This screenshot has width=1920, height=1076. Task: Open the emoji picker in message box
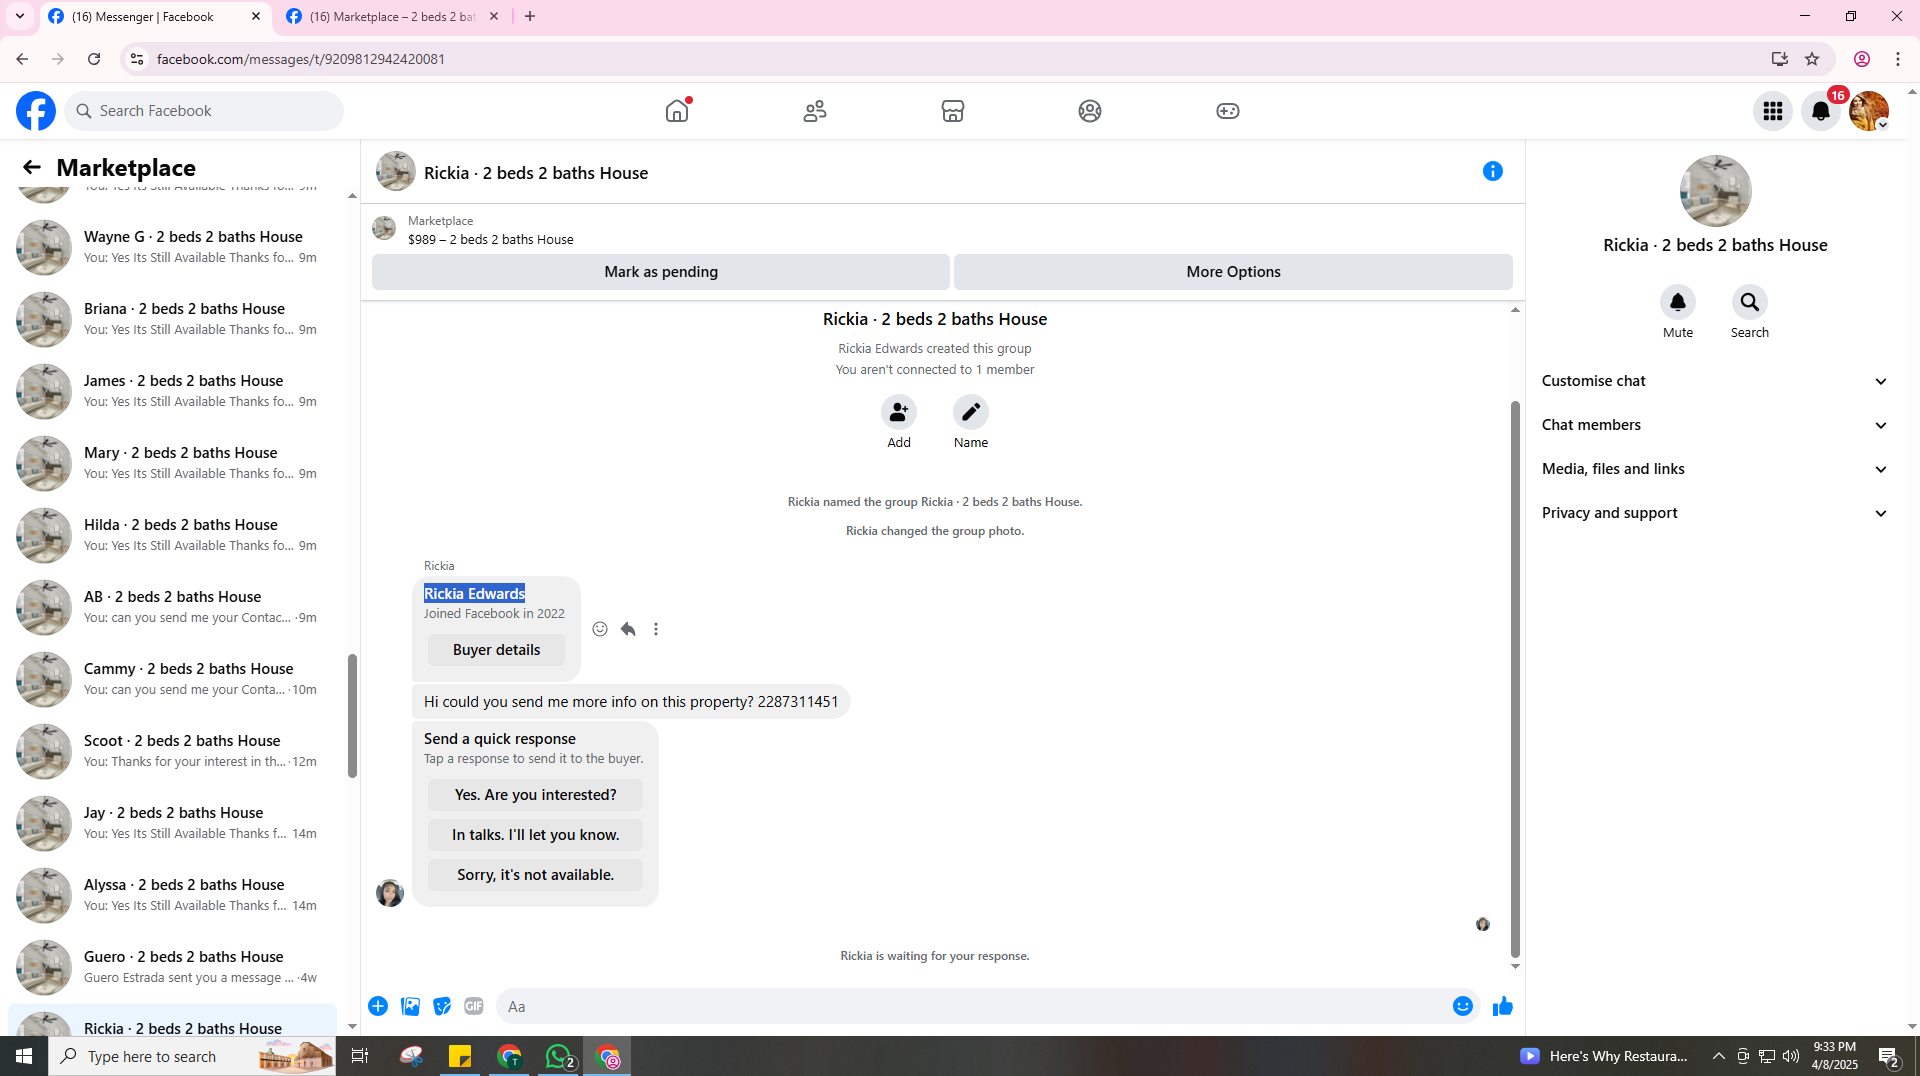pos(1463,1006)
